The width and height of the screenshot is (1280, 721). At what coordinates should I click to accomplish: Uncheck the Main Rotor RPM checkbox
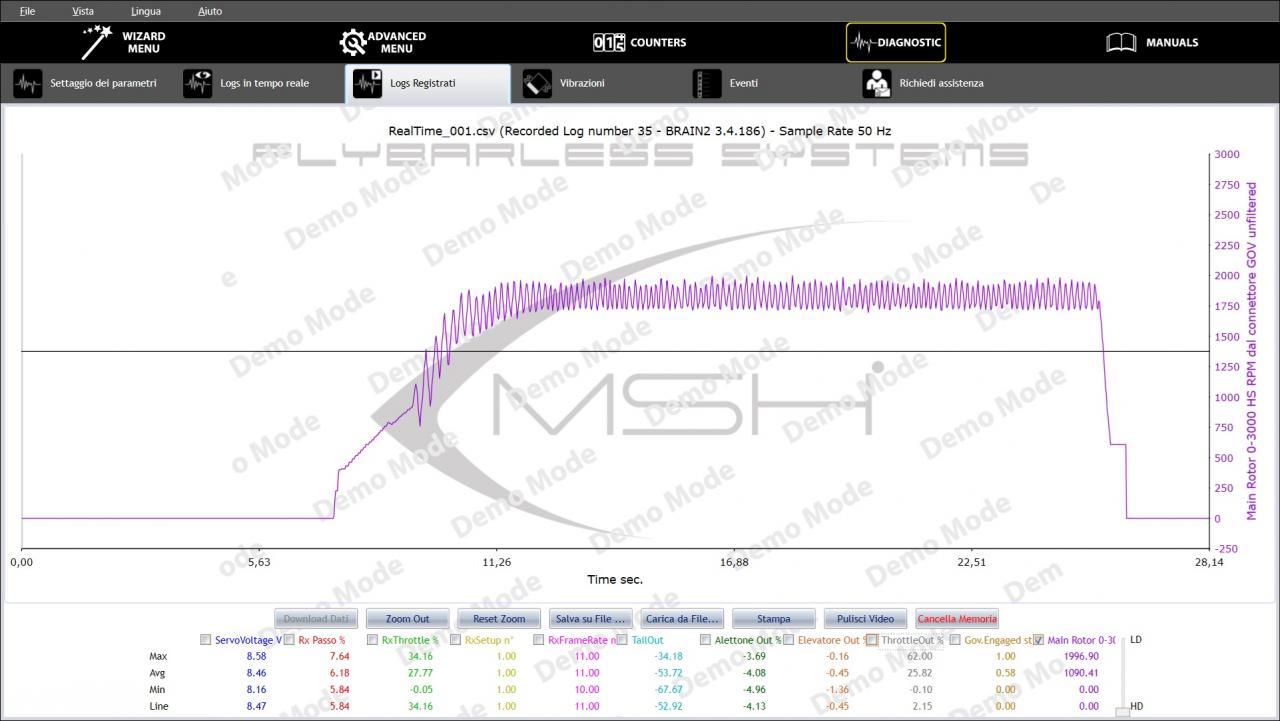click(1038, 640)
